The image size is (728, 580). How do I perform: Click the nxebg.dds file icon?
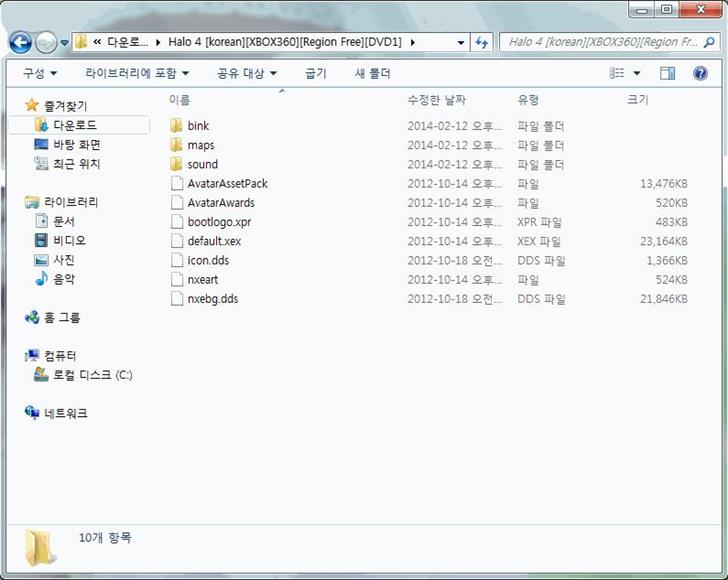coord(177,299)
